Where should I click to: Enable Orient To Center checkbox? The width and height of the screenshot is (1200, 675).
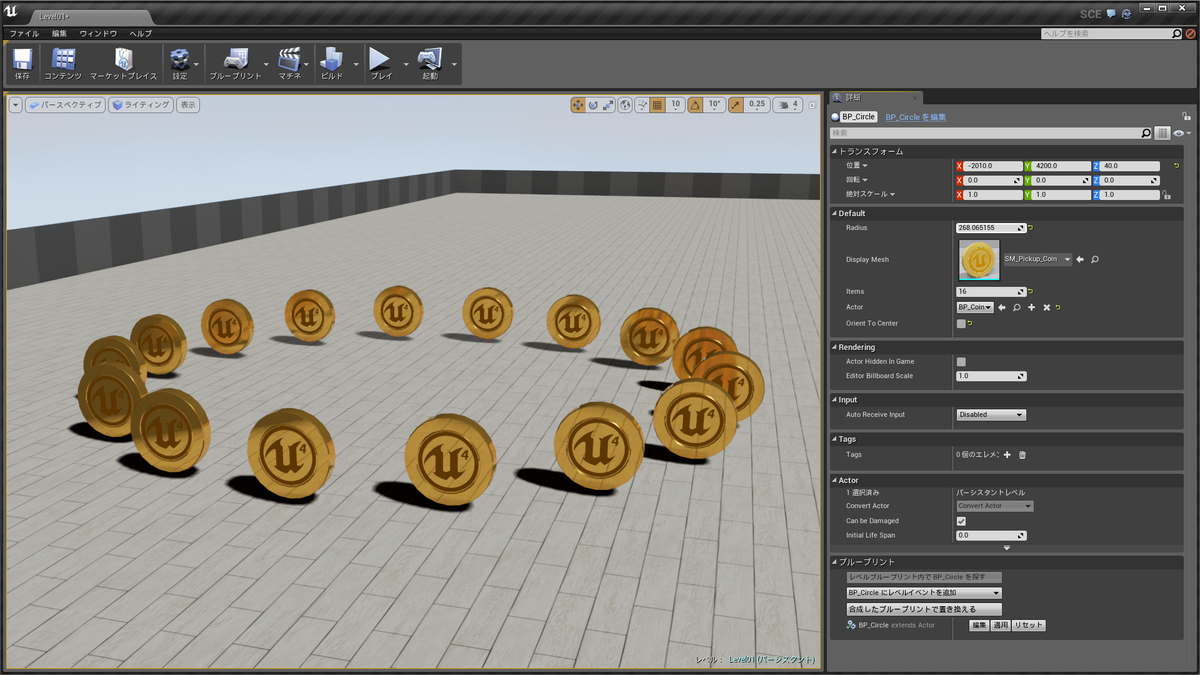961,323
